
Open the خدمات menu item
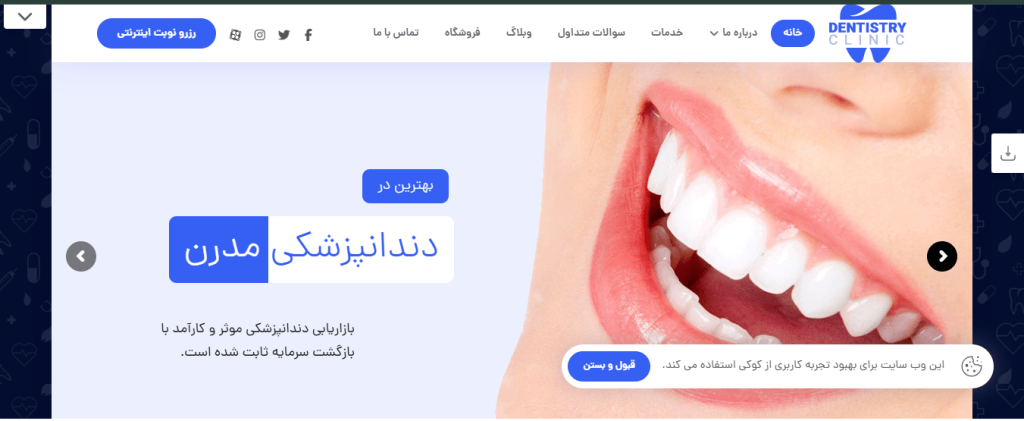click(x=667, y=33)
